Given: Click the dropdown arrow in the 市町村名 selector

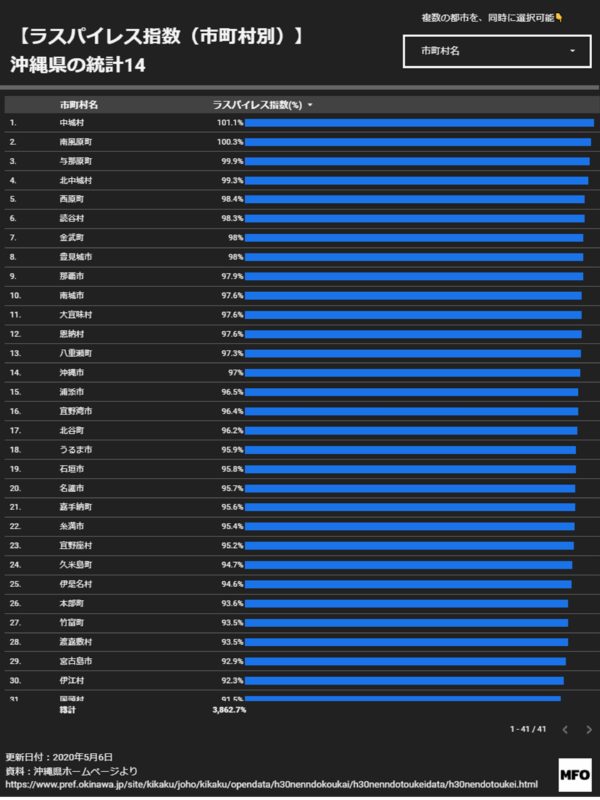Looking at the screenshot, I should 572,51.
